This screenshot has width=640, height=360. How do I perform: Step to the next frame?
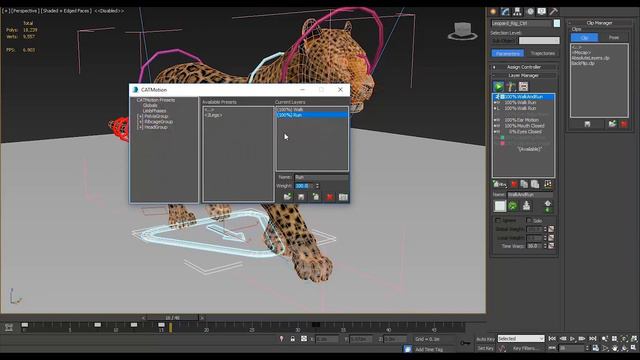click(x=582, y=339)
